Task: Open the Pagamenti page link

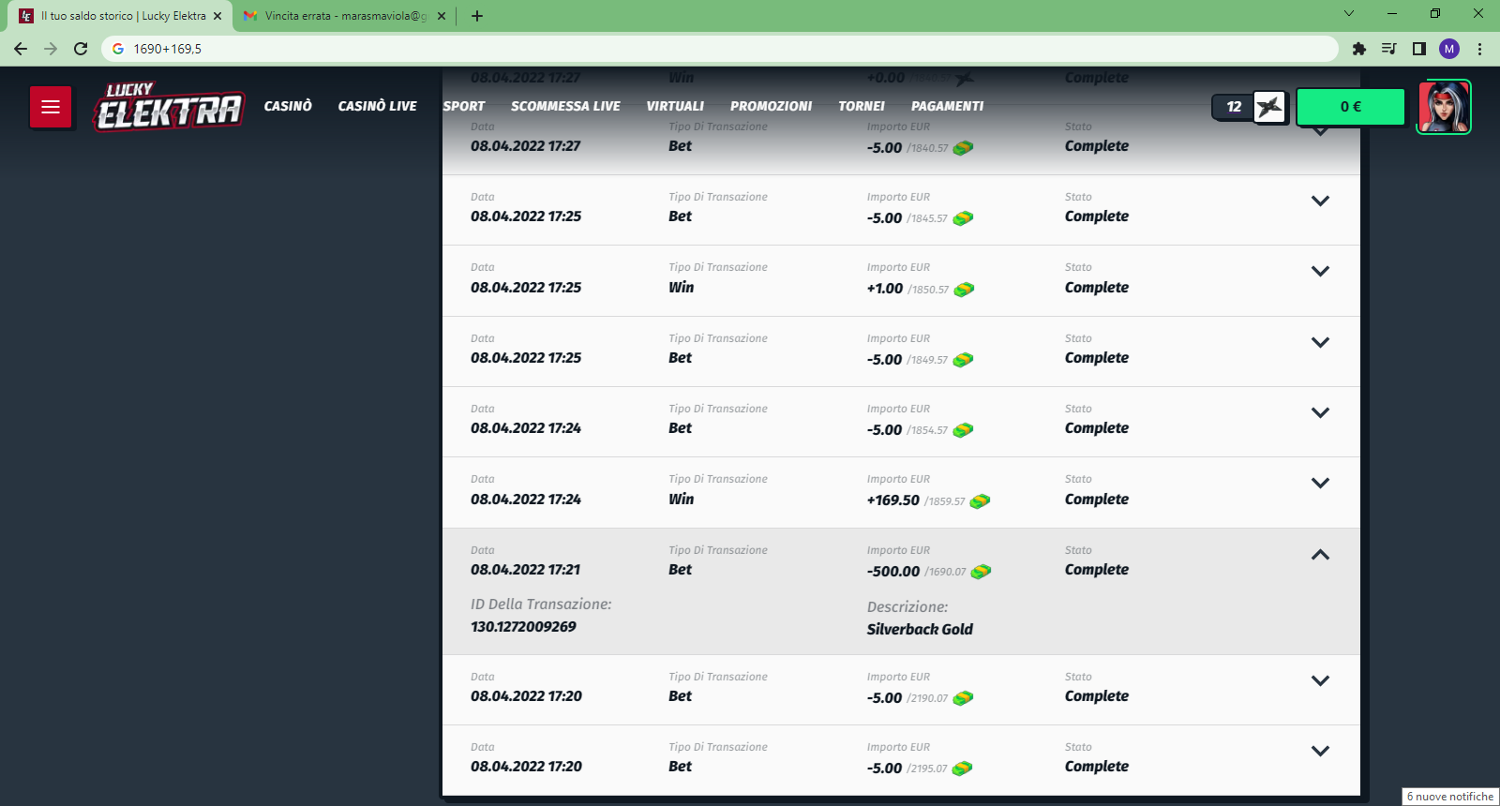Action: (947, 106)
